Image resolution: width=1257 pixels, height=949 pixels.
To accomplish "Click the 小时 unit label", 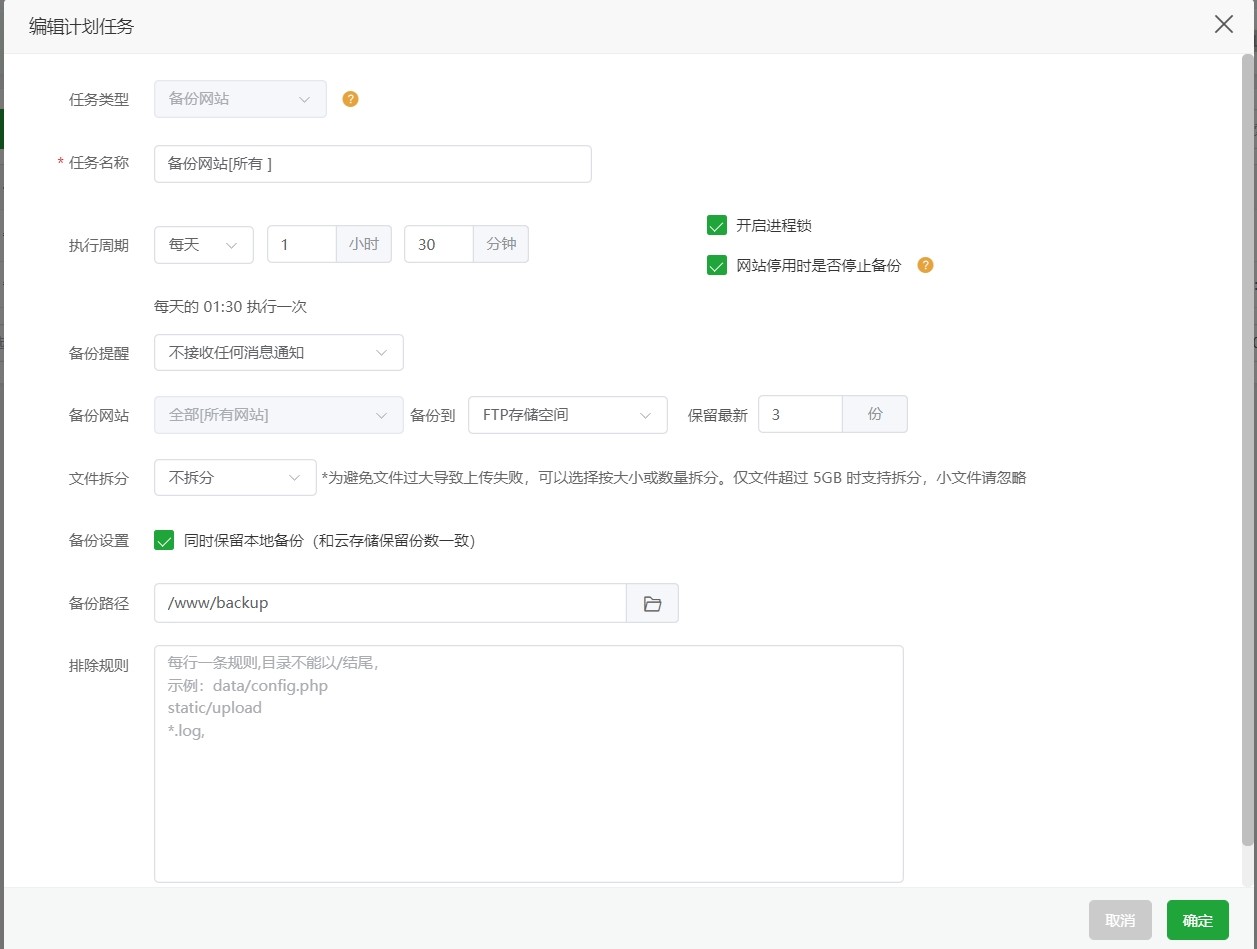I will [x=364, y=244].
